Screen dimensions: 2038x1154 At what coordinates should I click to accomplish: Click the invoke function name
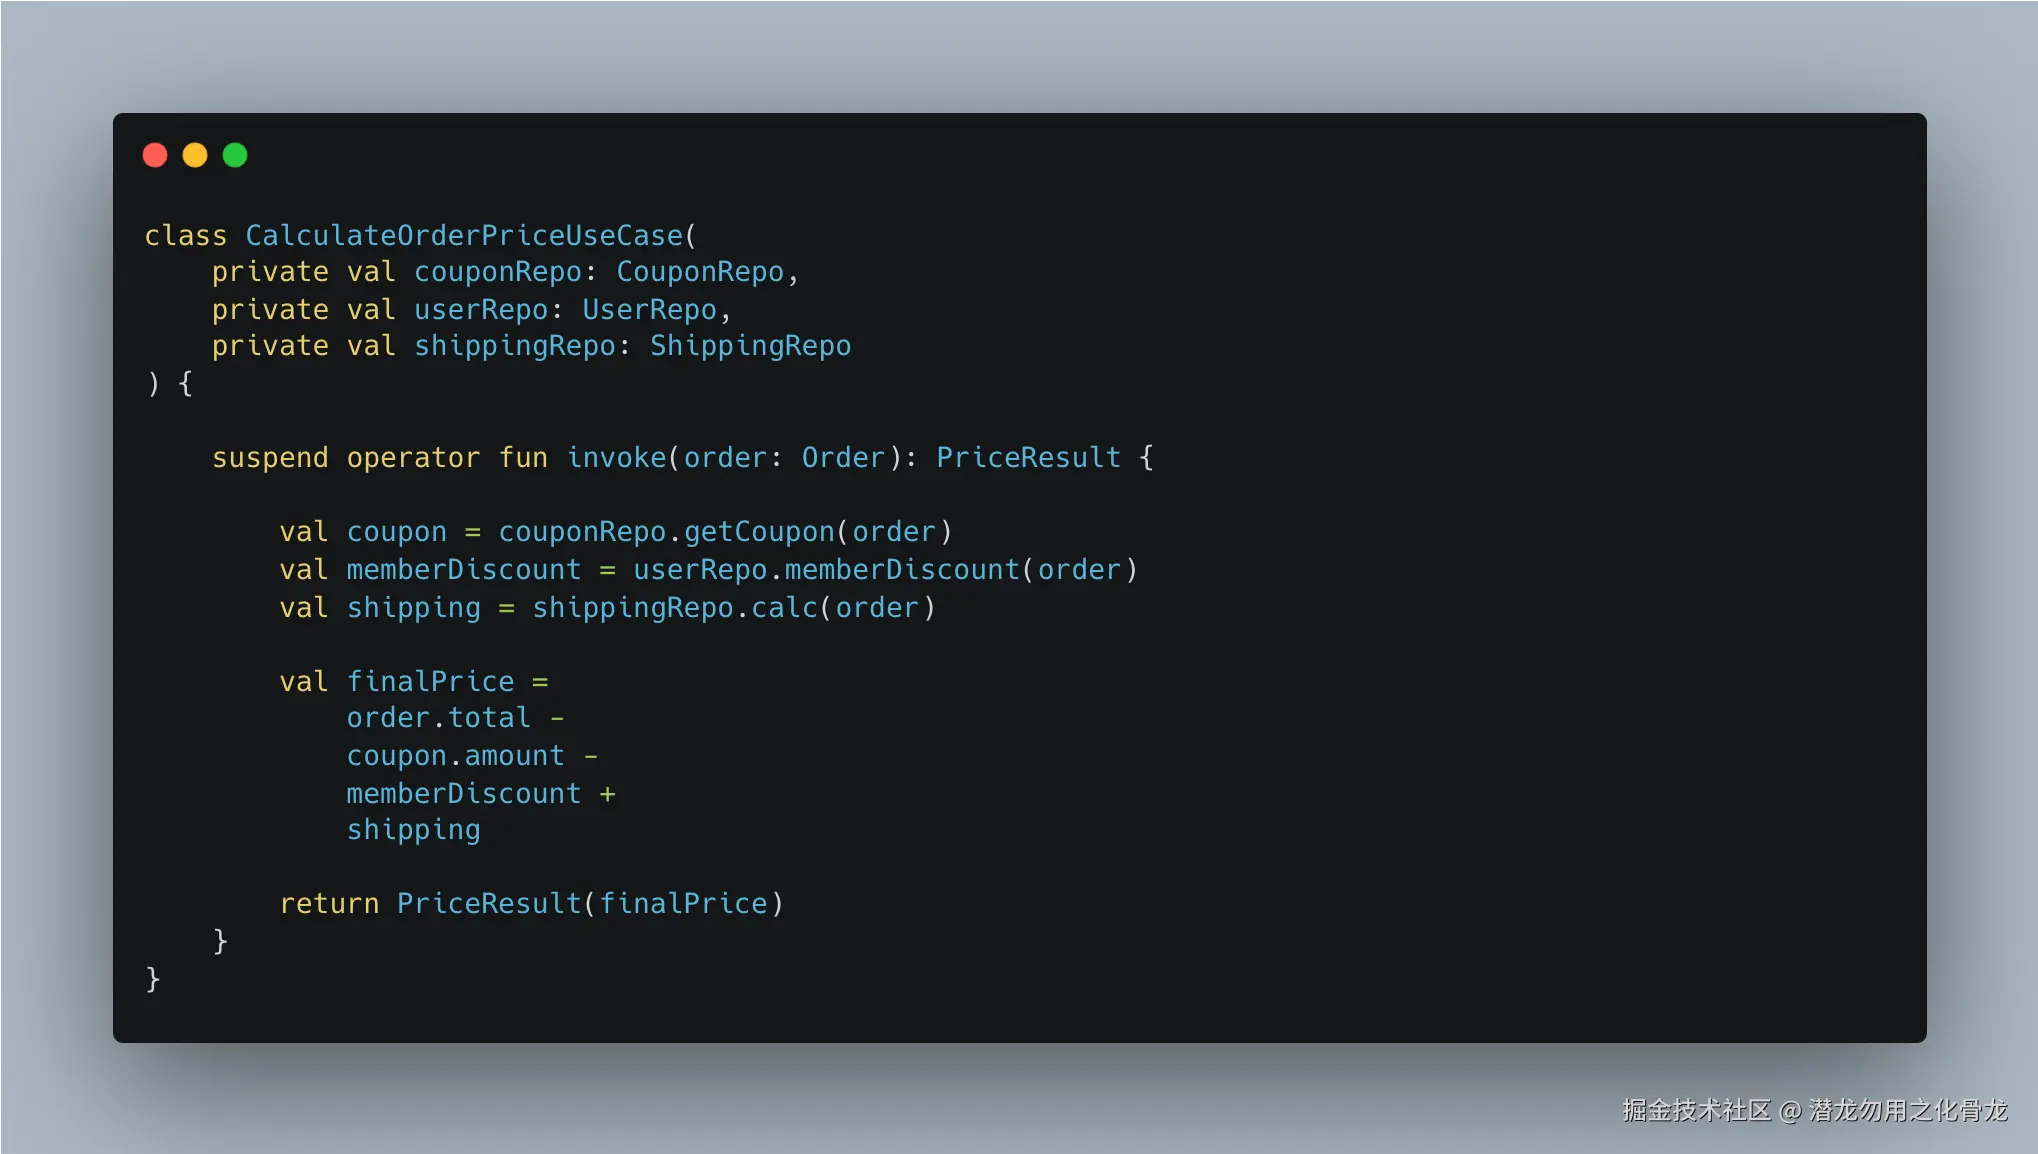point(616,458)
